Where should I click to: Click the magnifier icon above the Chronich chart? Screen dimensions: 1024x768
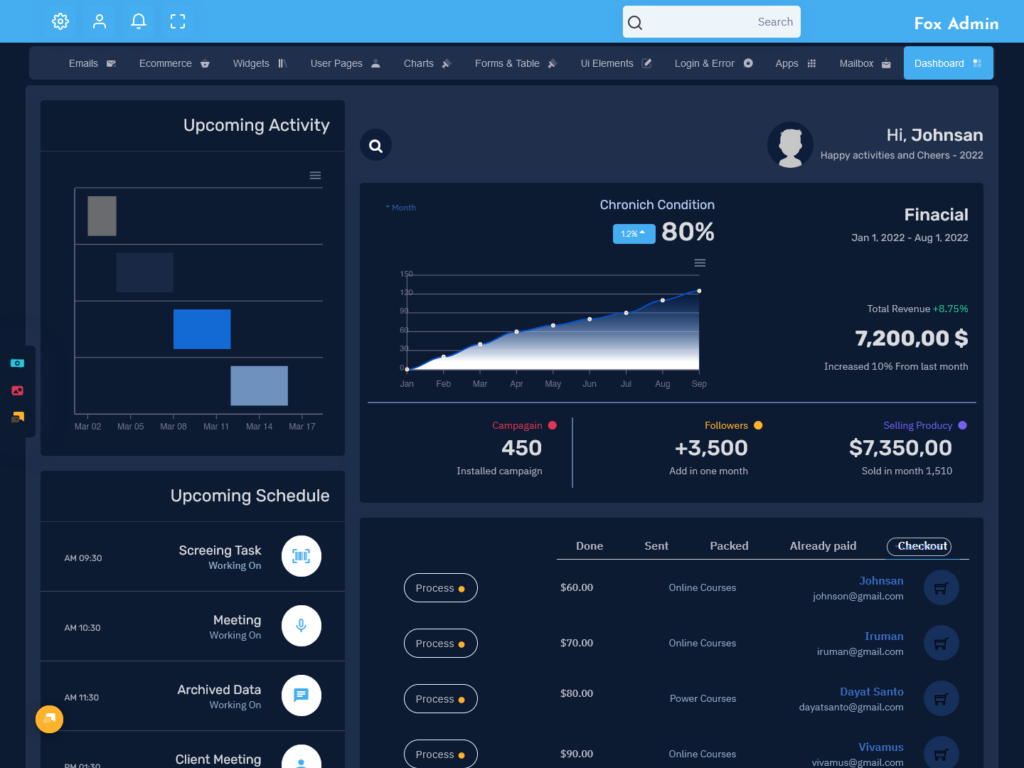coord(375,144)
